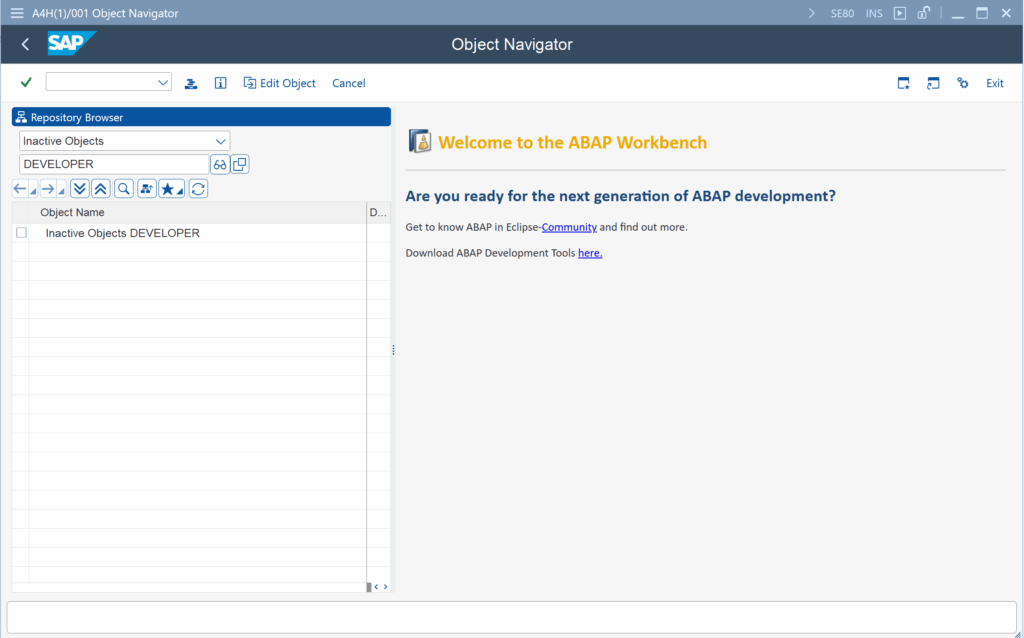Click the here link to download ABAP Development Tools
This screenshot has height=638, width=1024.
coord(589,253)
